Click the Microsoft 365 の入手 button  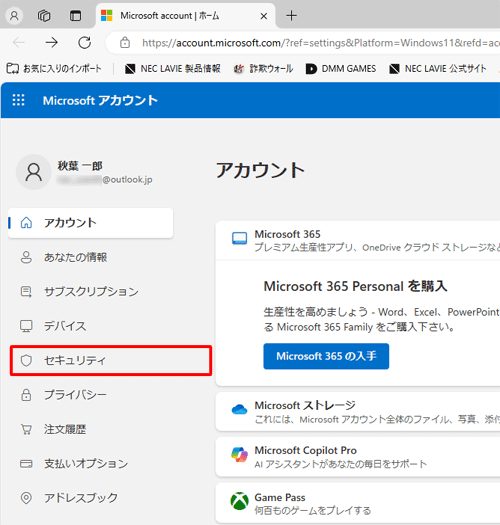pos(326,356)
